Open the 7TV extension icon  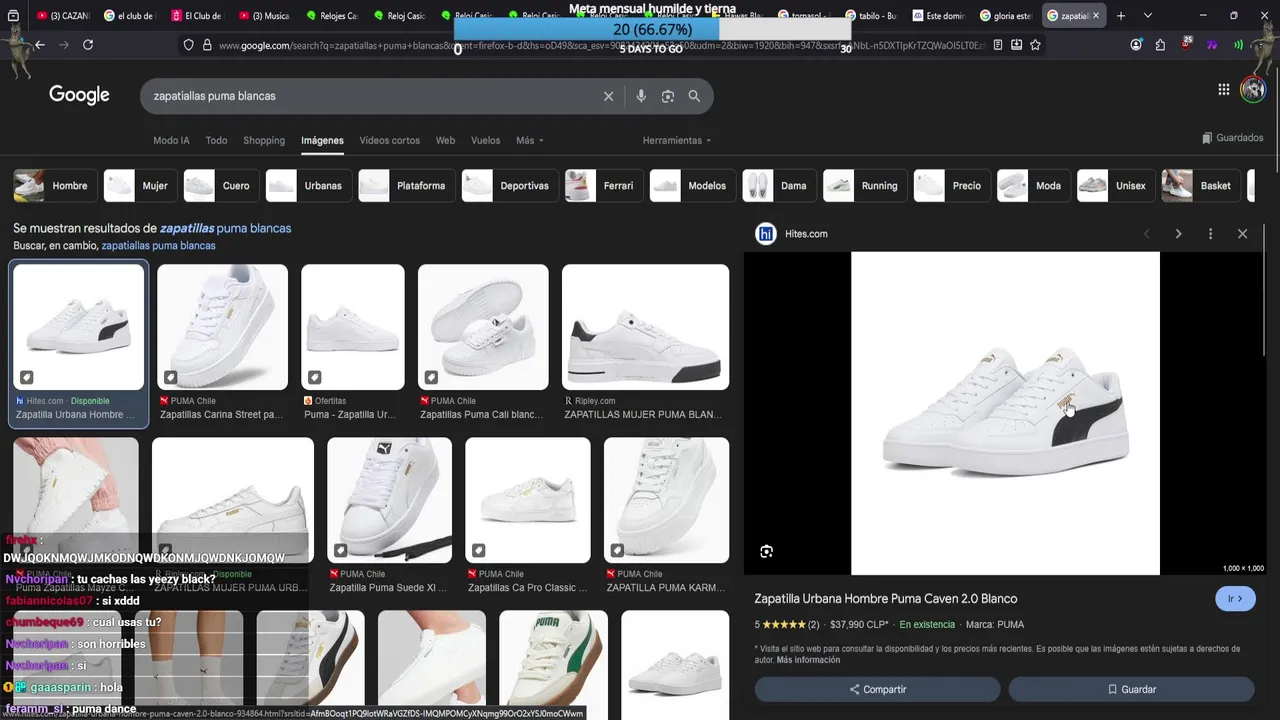[1212, 45]
